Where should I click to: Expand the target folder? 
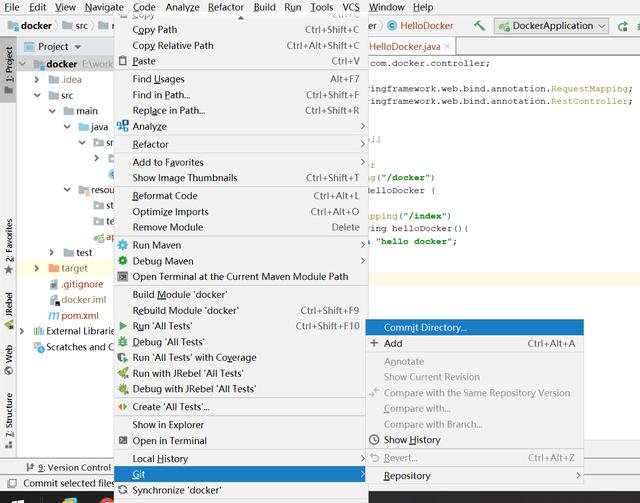(x=37, y=268)
